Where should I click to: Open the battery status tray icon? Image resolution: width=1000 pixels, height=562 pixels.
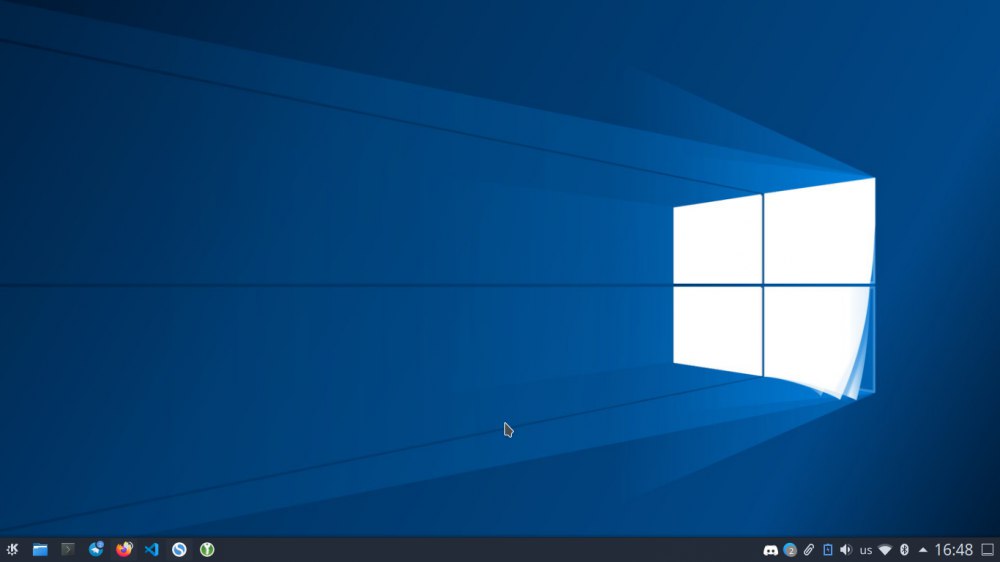[x=828, y=550]
